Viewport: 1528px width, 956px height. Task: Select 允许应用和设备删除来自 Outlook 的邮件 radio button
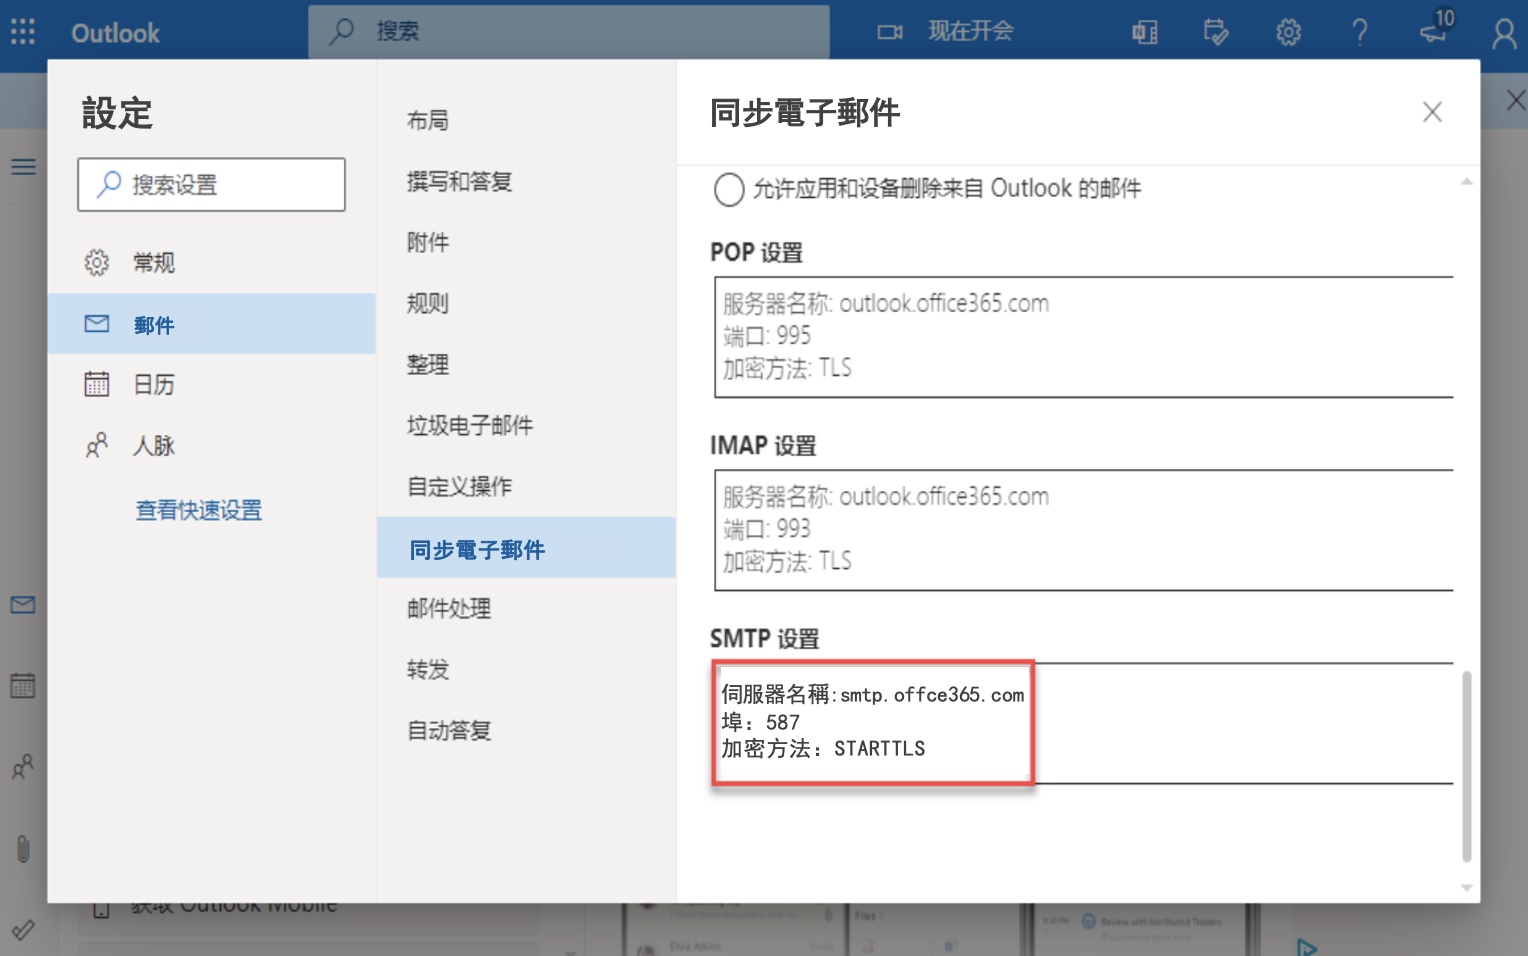click(729, 189)
